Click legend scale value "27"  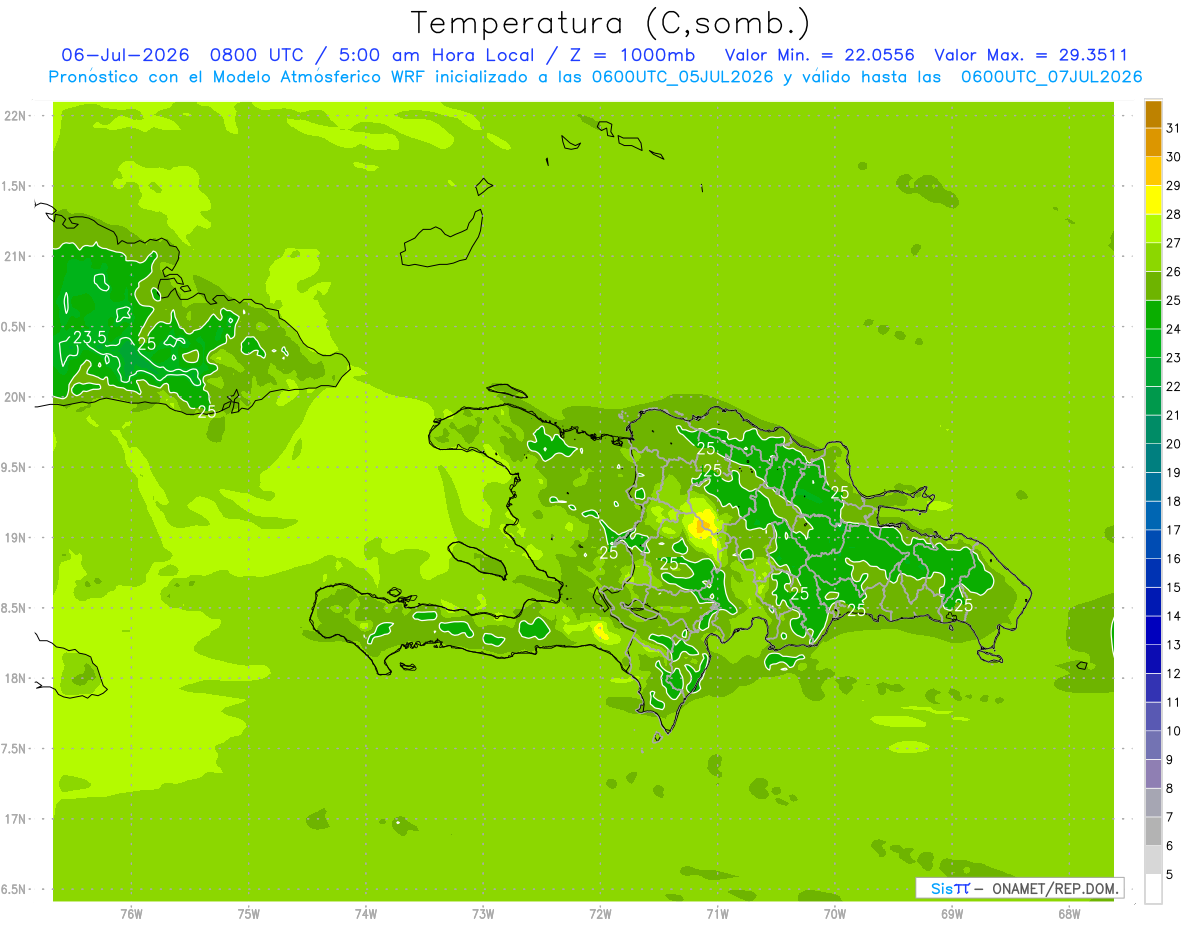(1173, 243)
